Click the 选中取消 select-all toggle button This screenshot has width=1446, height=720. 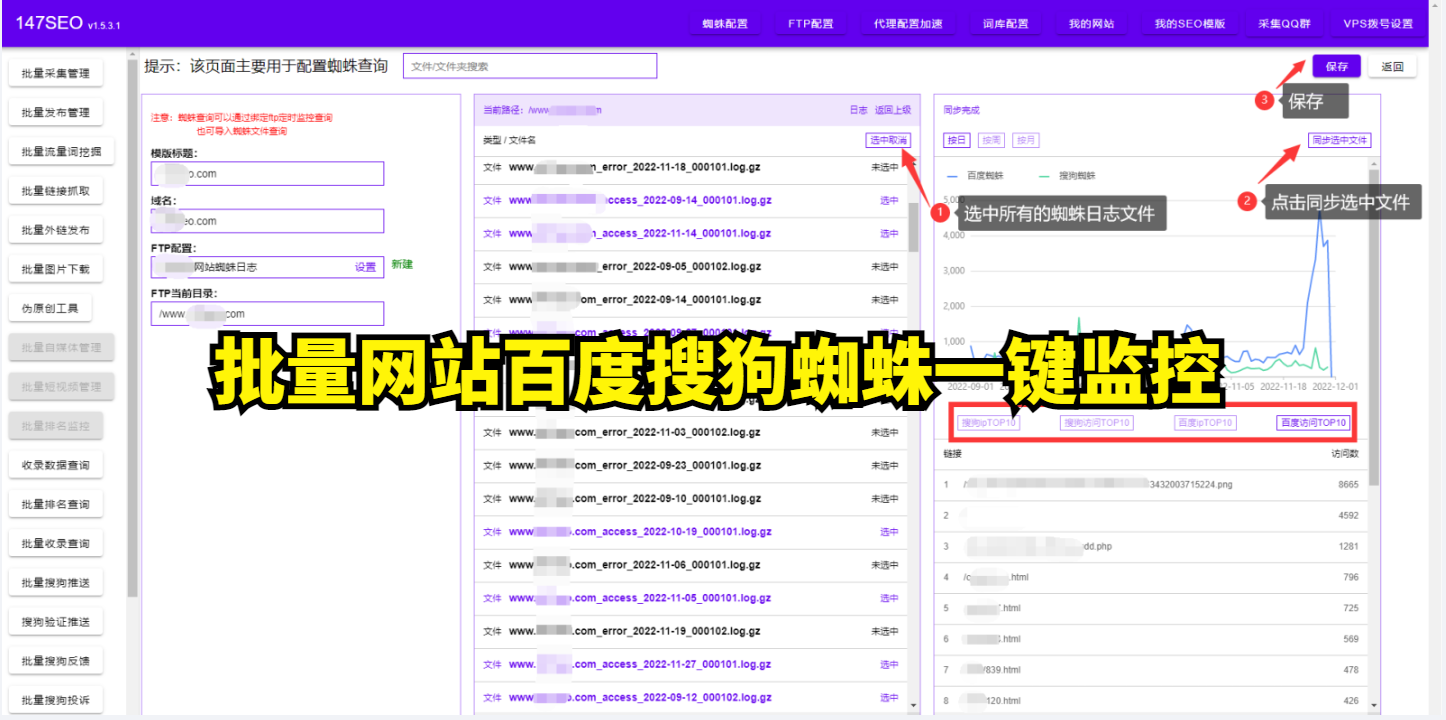click(x=888, y=141)
